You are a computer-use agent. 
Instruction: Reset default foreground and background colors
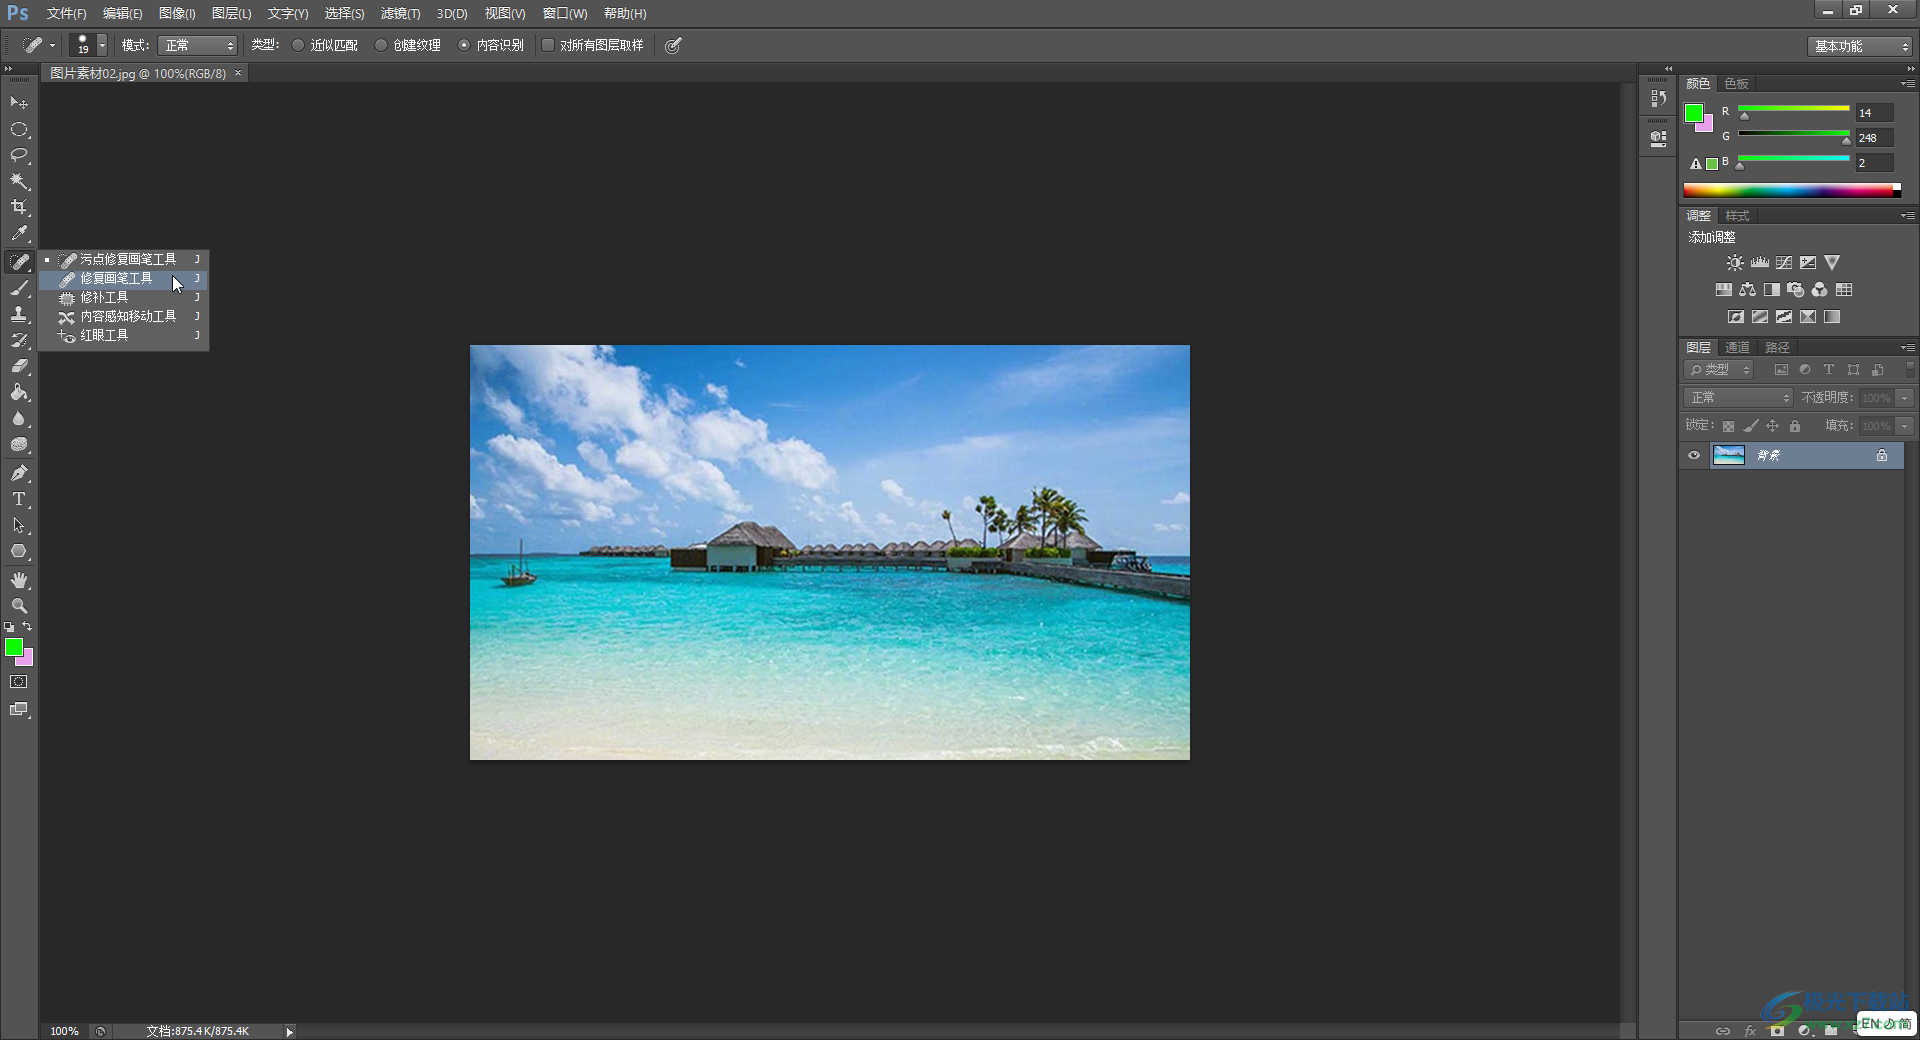tap(9, 627)
